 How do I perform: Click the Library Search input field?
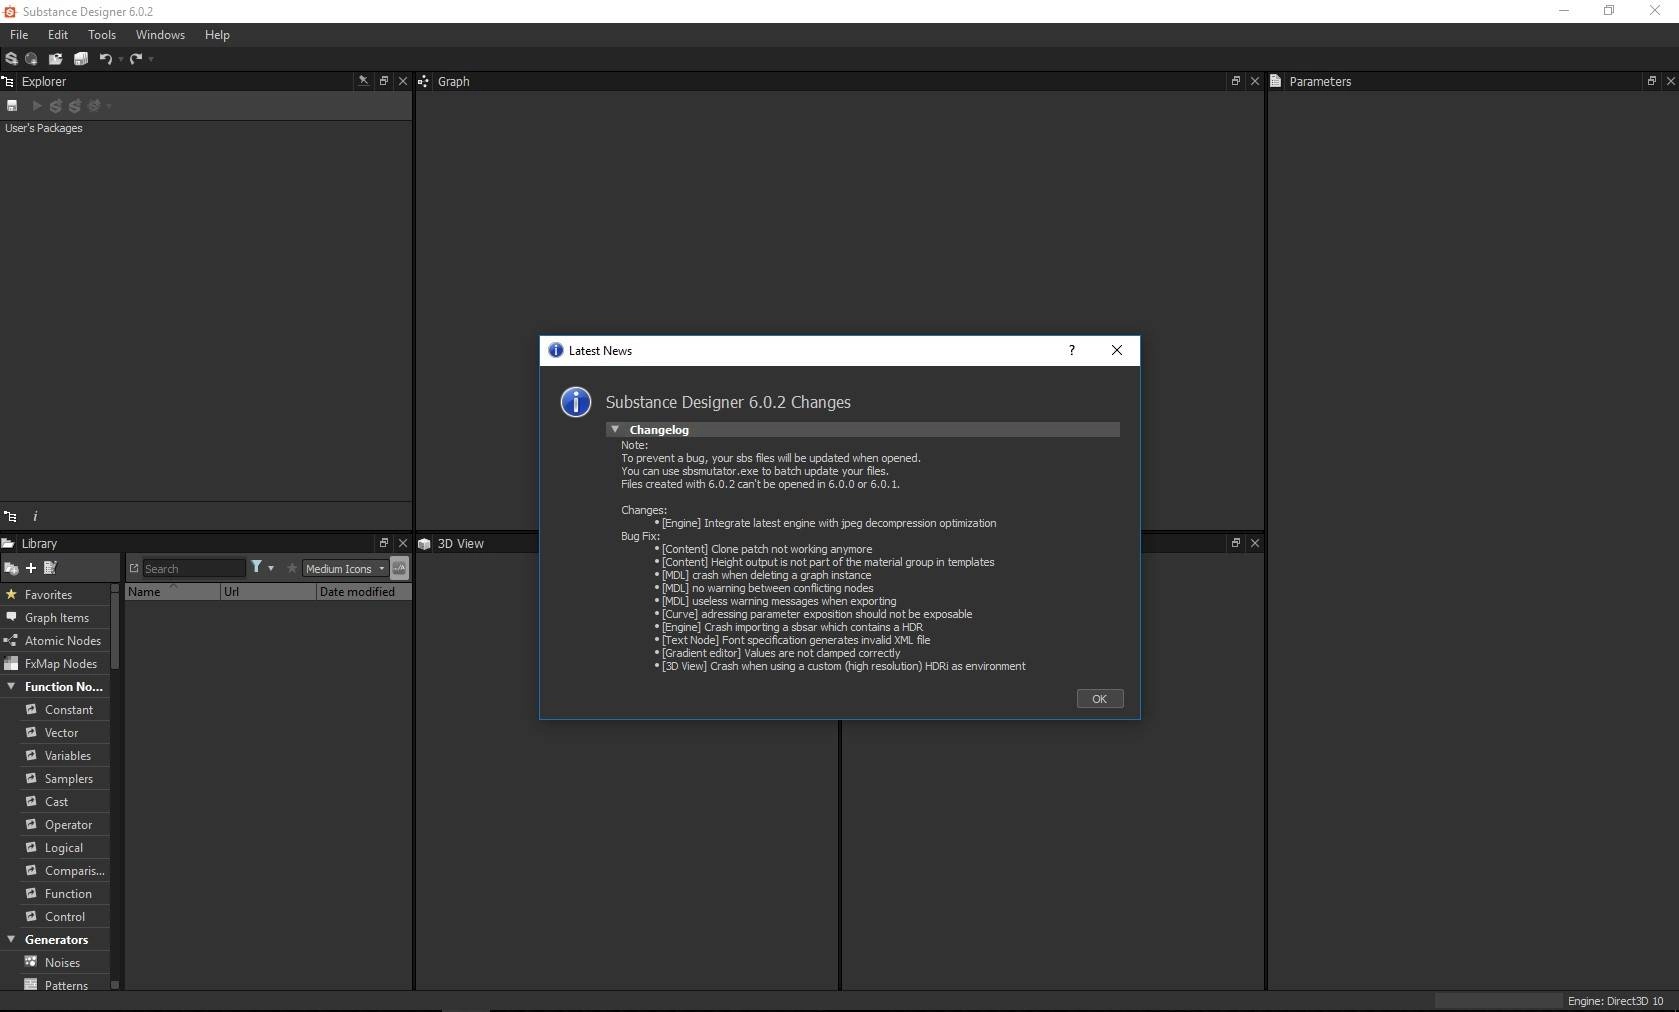[194, 568]
